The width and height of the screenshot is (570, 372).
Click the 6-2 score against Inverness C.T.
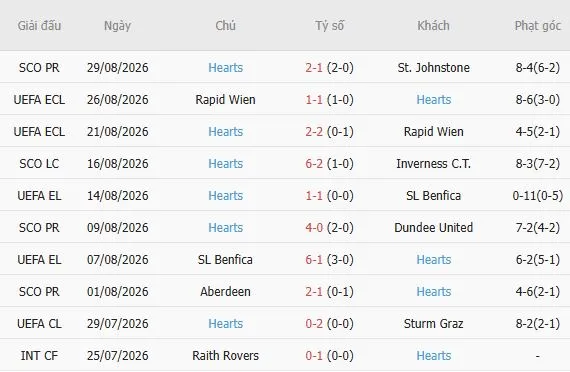[314, 164]
